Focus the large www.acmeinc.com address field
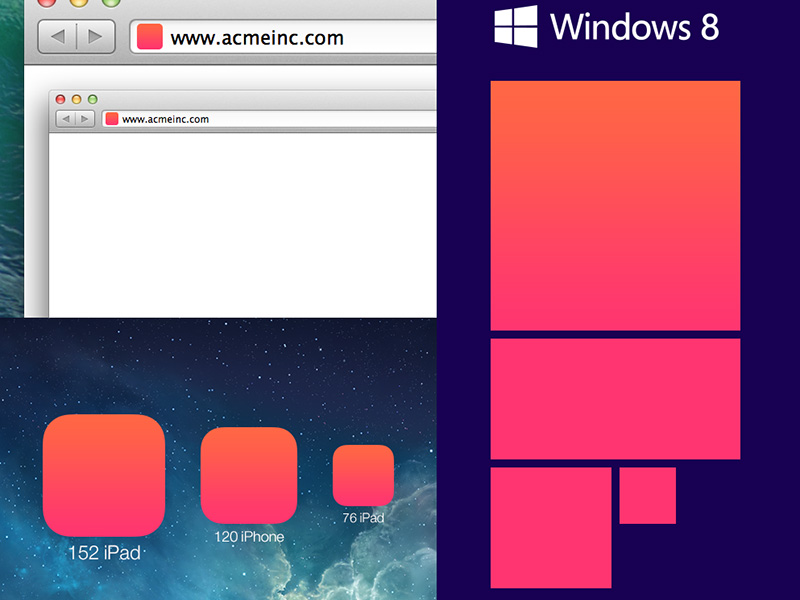This screenshot has width=800, height=600. click(290, 39)
